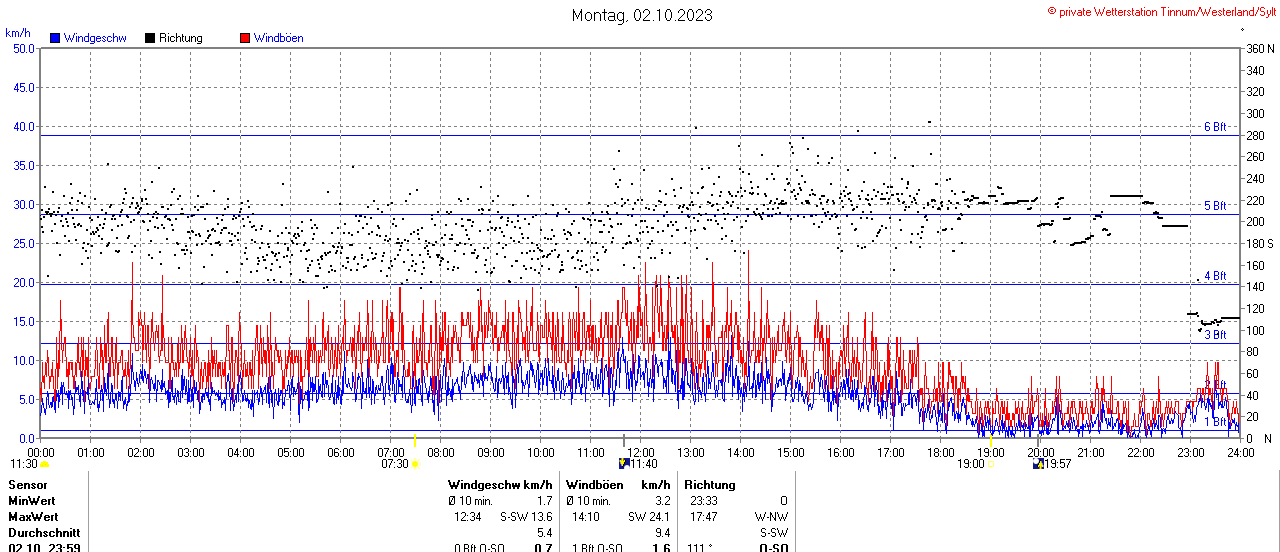This screenshot has width=1280, height=552.
Task: Click the average gust value 9.4
Action: (x=661, y=532)
